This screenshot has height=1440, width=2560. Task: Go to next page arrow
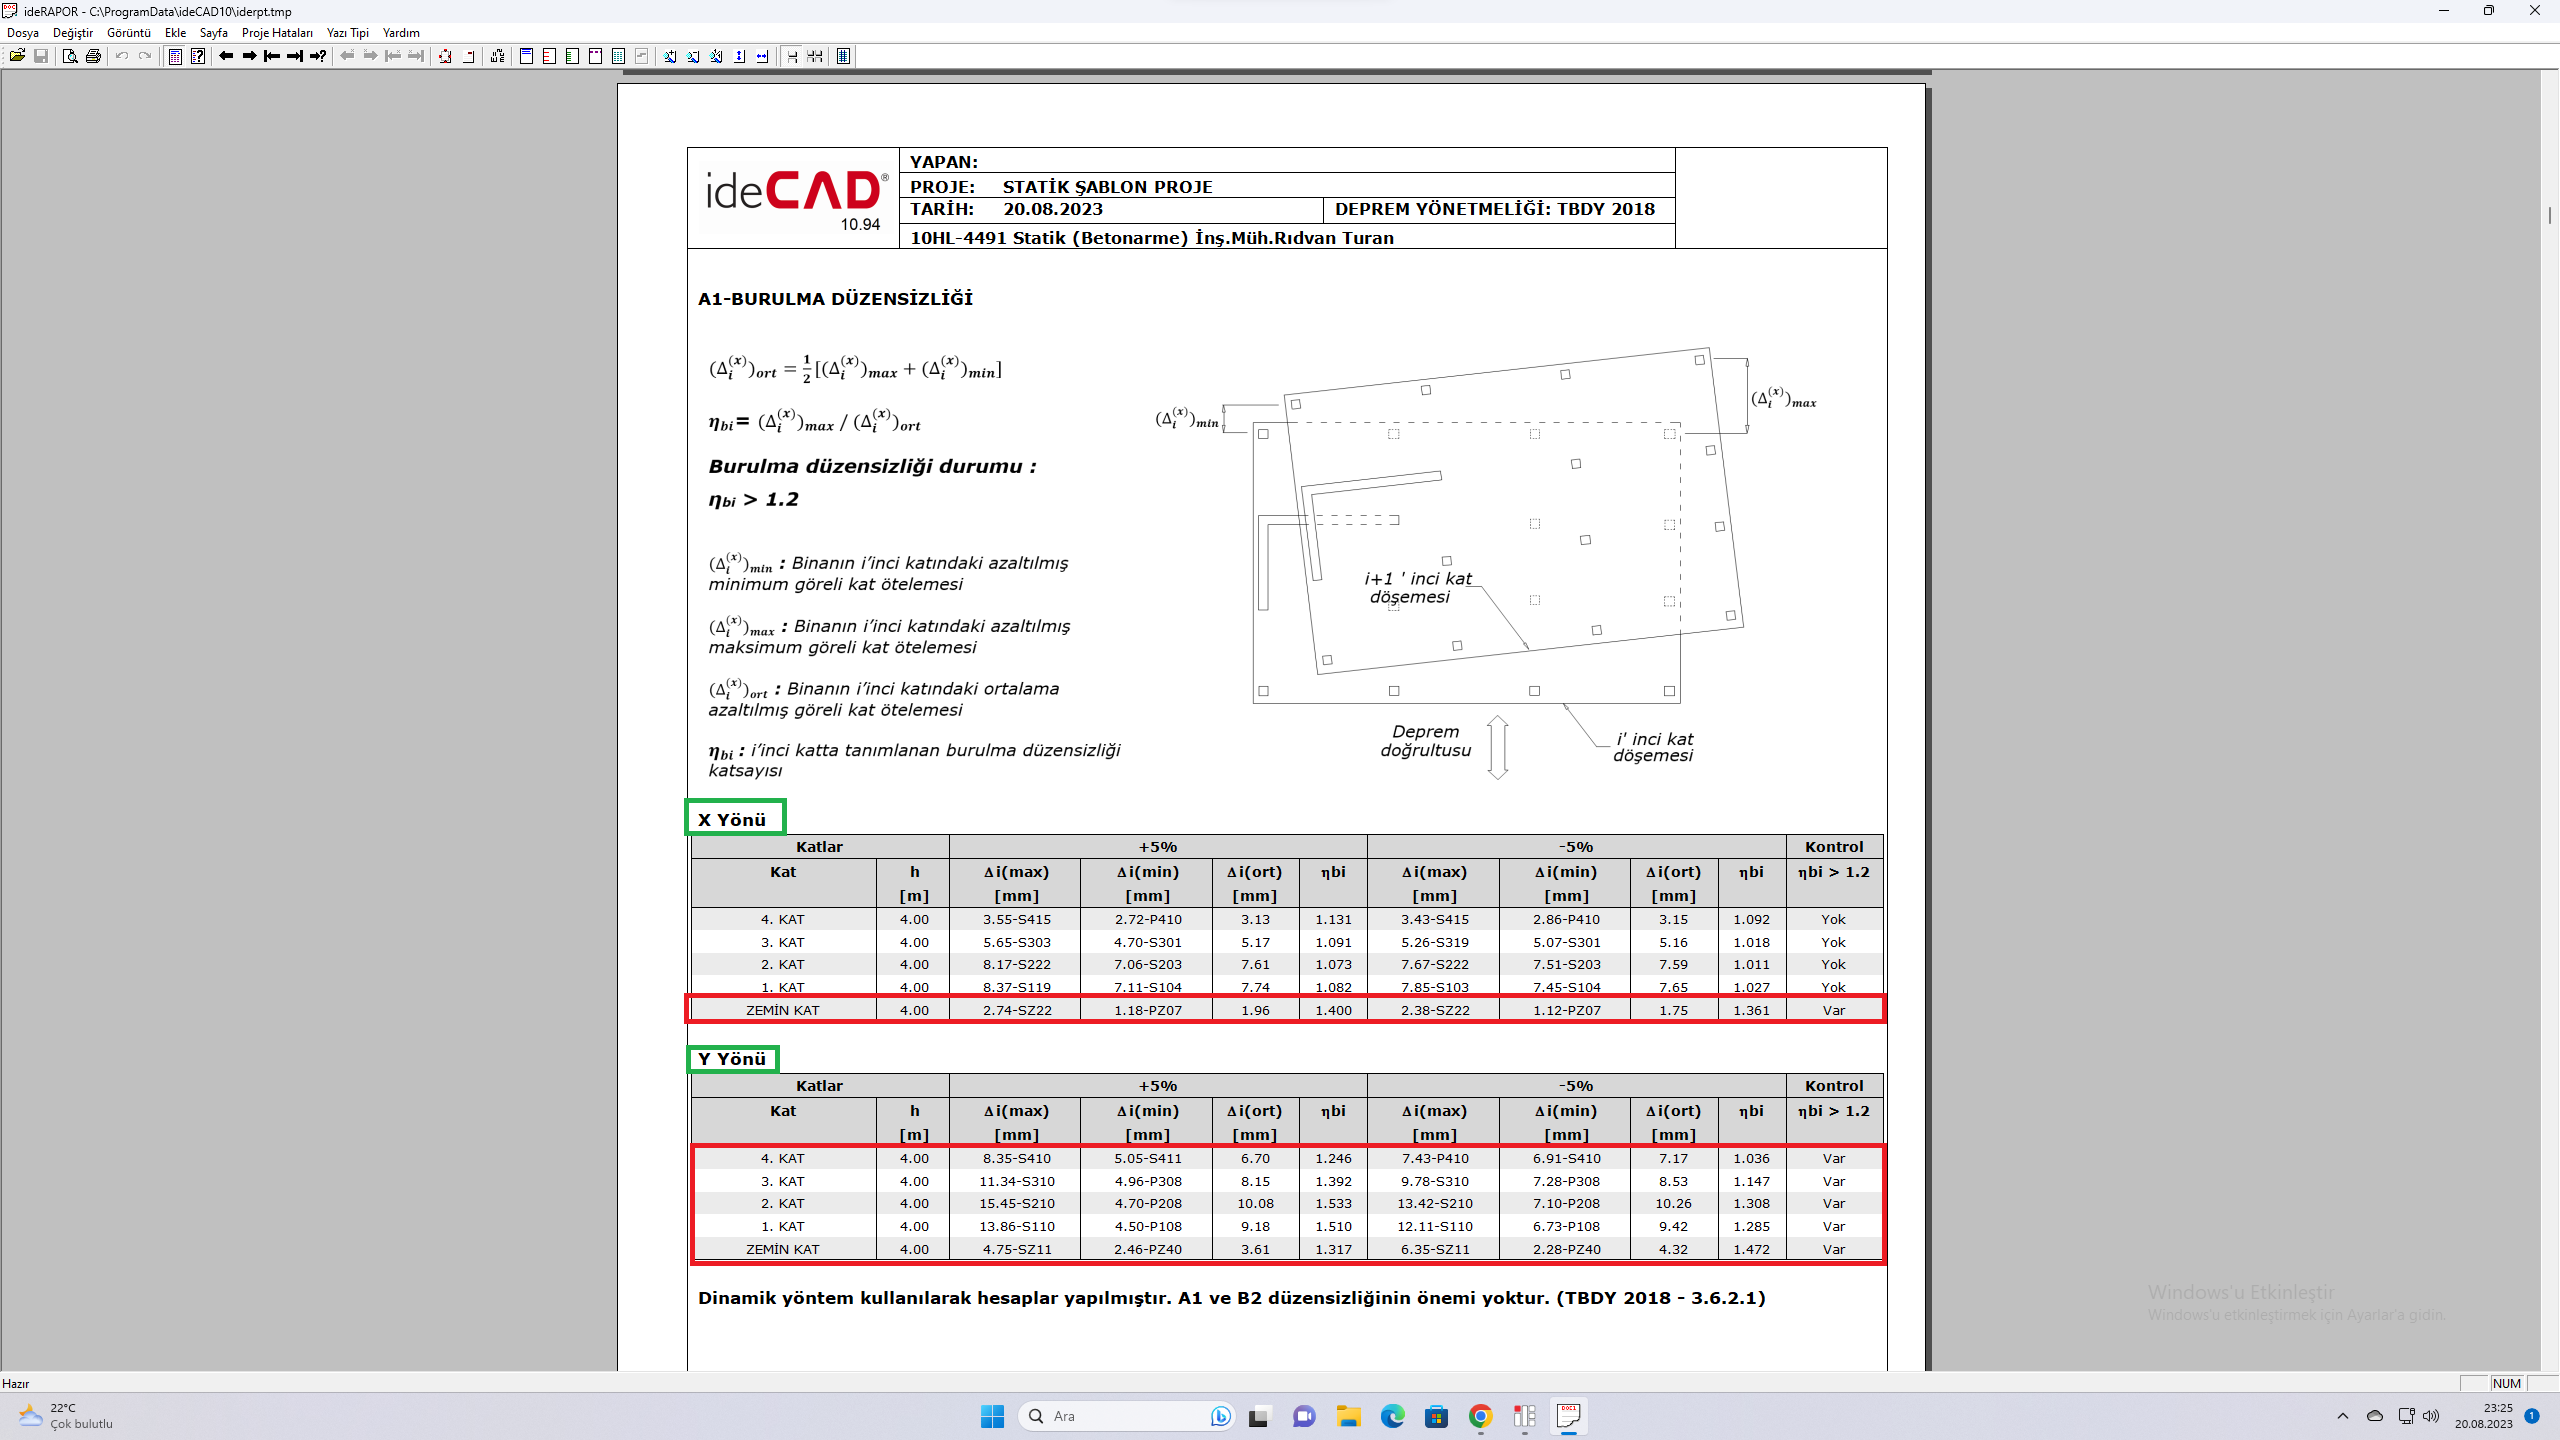point(249,56)
